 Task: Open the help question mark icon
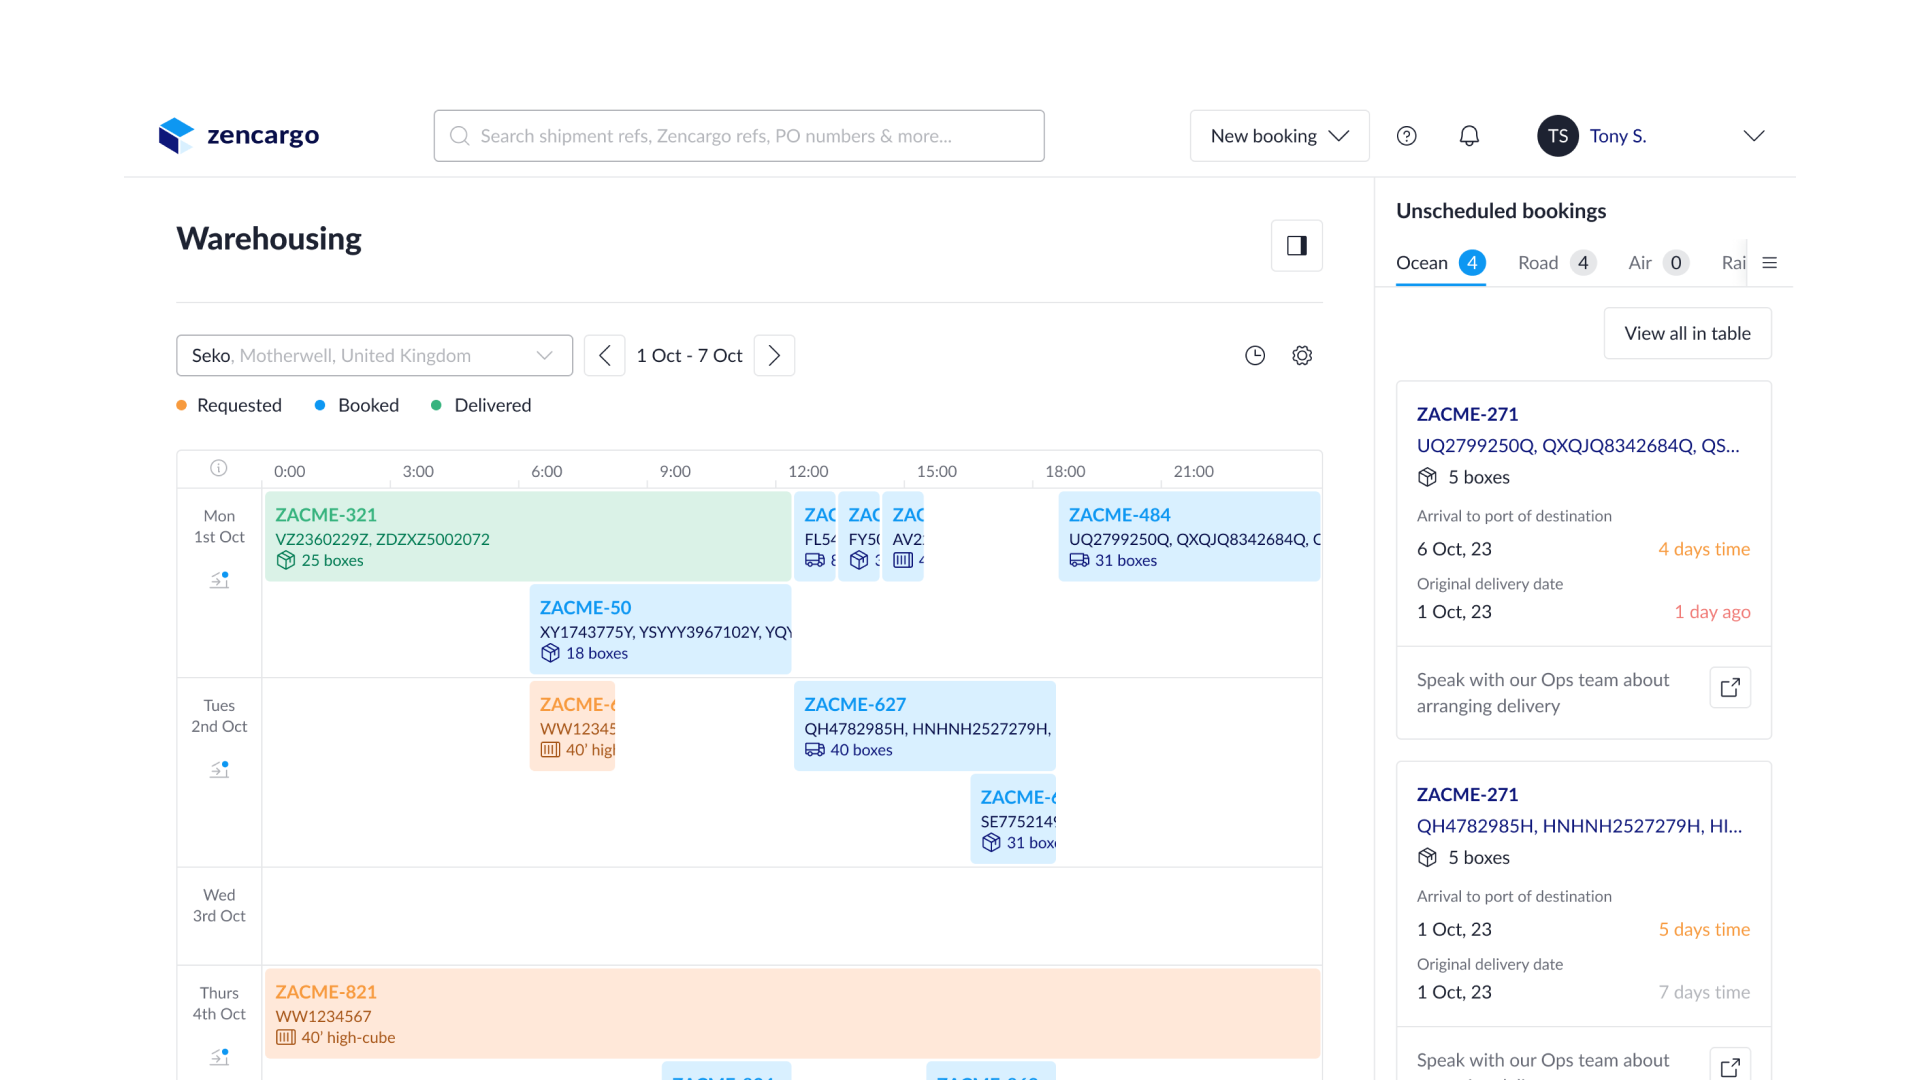point(1406,136)
